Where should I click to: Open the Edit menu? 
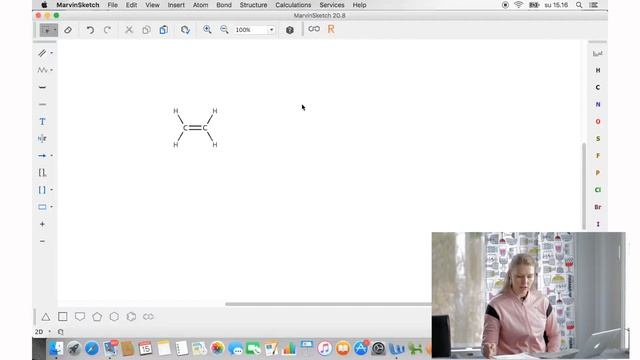pyautogui.click(x=131, y=5)
